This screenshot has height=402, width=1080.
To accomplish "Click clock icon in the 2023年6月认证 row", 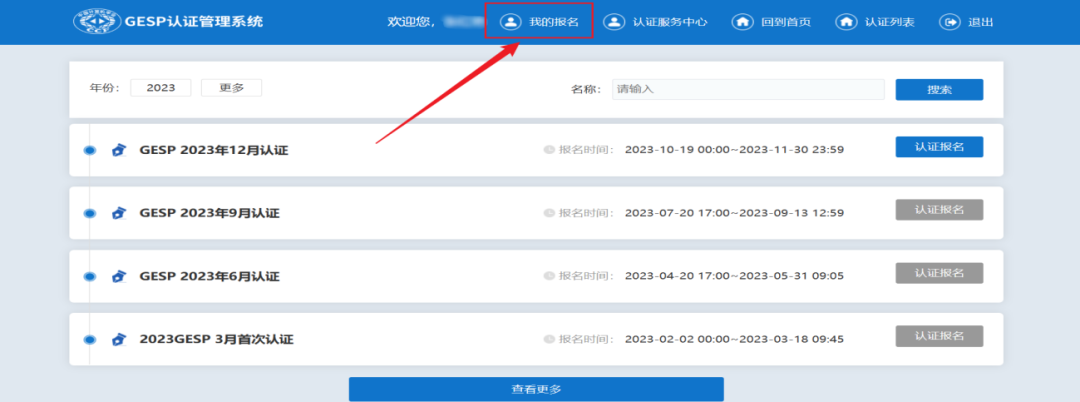I will (x=549, y=276).
